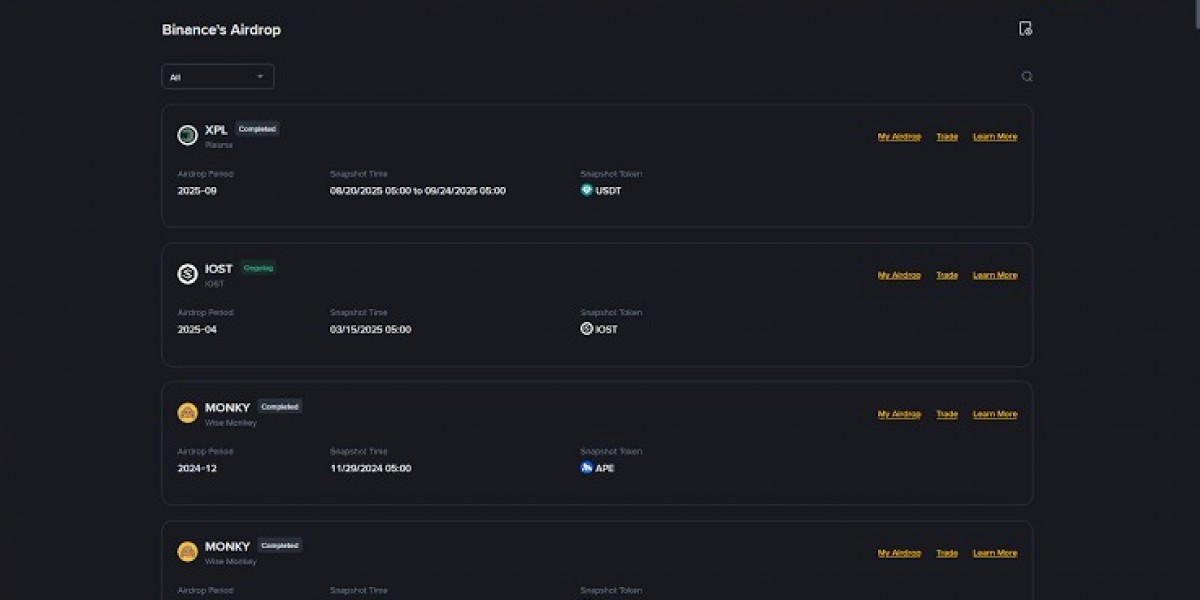Click the Ongoing badge next to IOST

[258, 268]
